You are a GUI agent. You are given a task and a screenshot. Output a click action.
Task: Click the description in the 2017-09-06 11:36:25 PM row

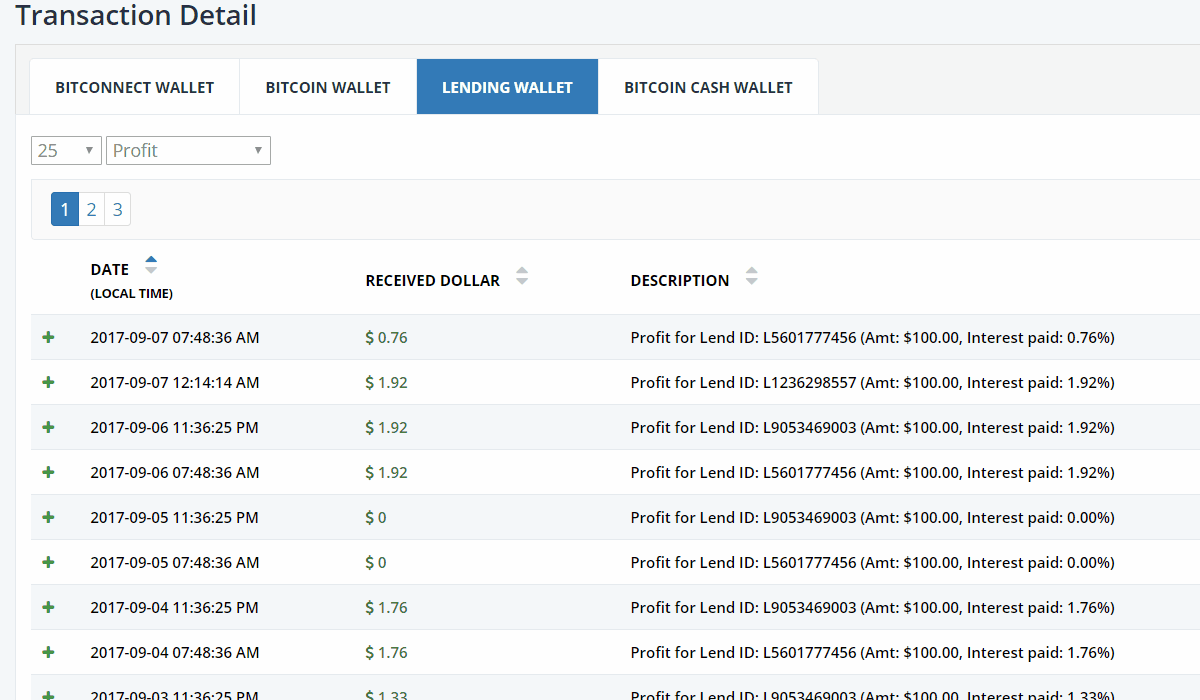point(873,428)
